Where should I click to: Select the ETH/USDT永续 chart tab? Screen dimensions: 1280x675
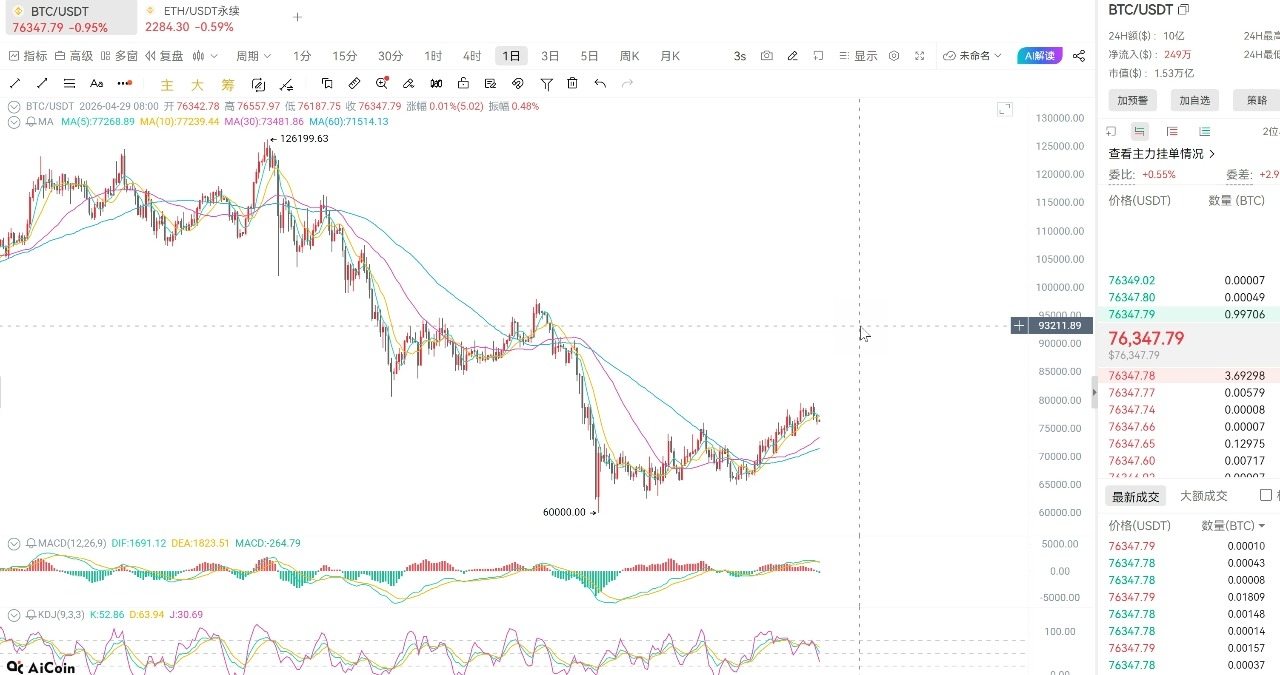[192, 18]
